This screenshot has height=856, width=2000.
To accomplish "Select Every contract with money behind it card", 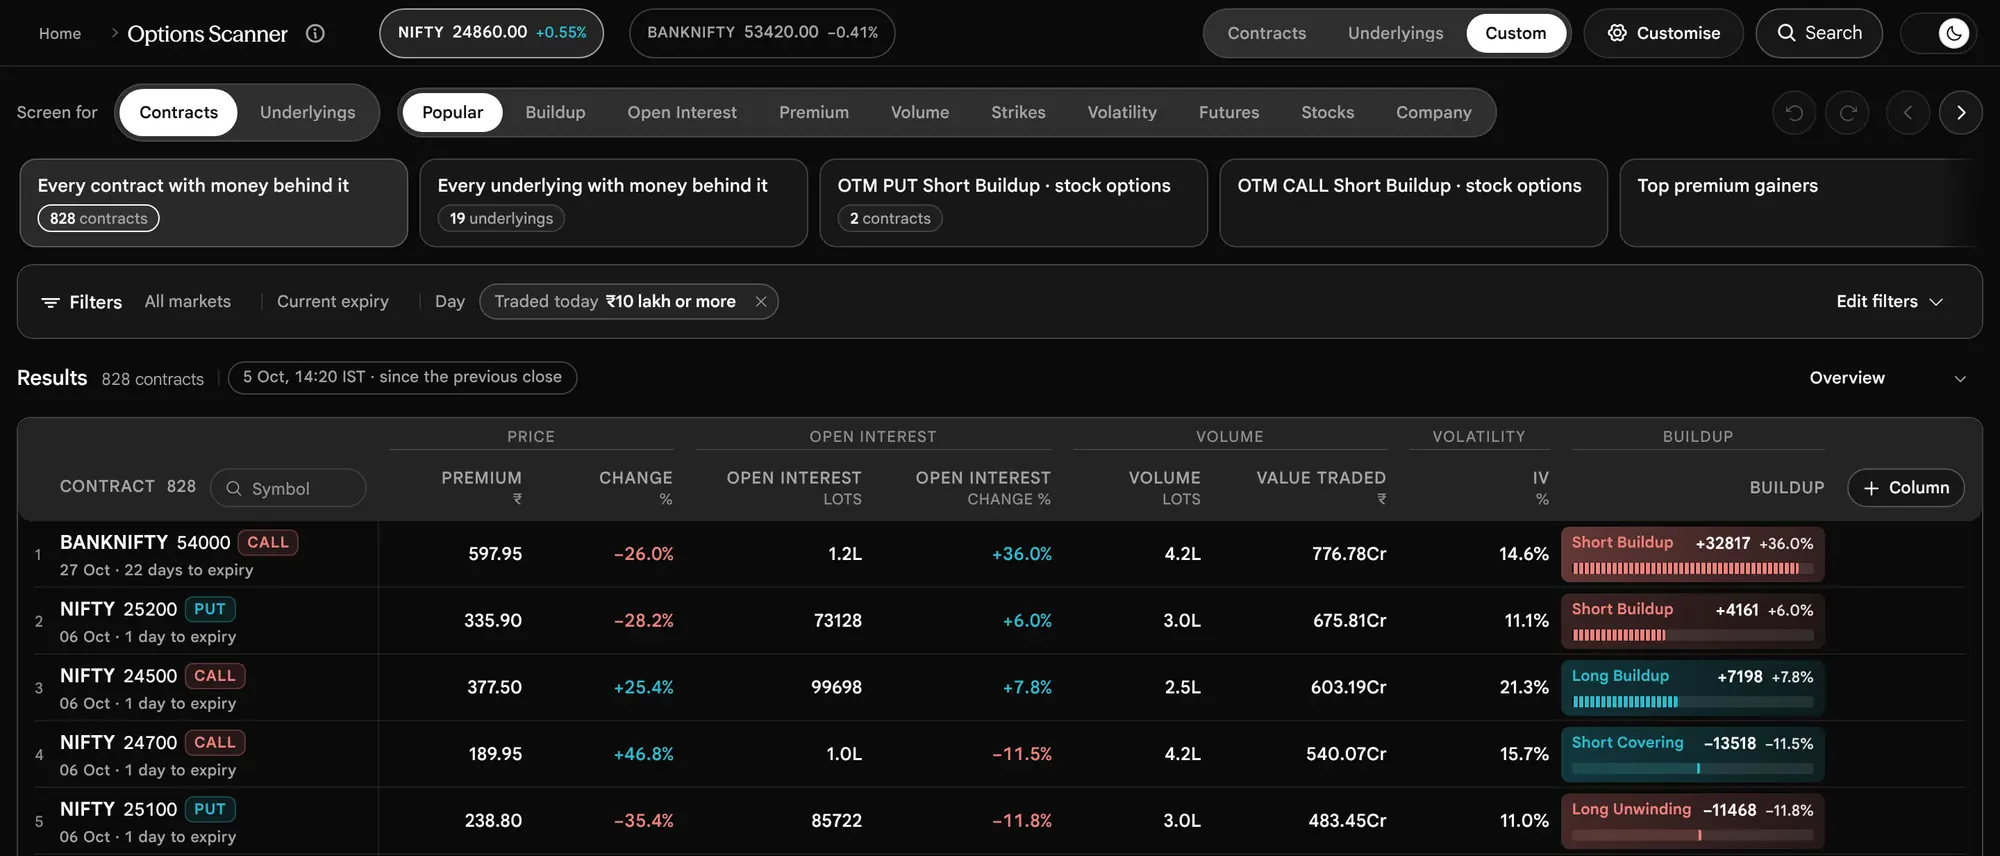I will coord(213,203).
